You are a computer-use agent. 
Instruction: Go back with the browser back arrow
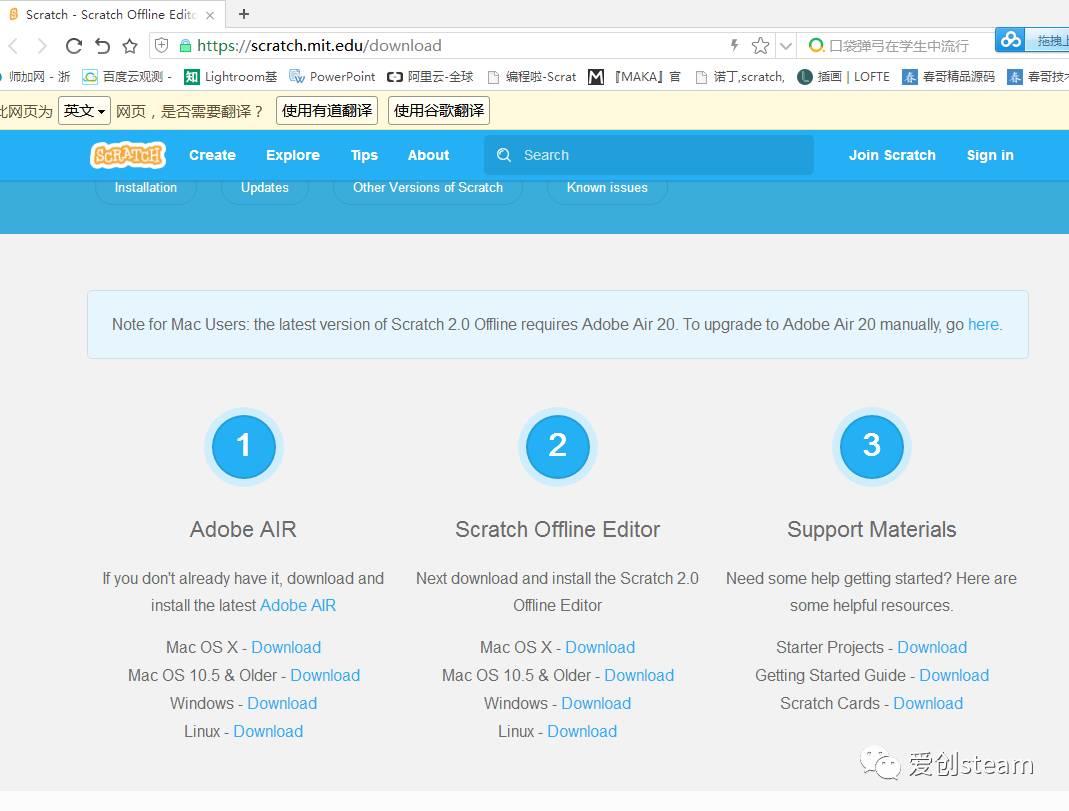pyautogui.click(x=12, y=46)
